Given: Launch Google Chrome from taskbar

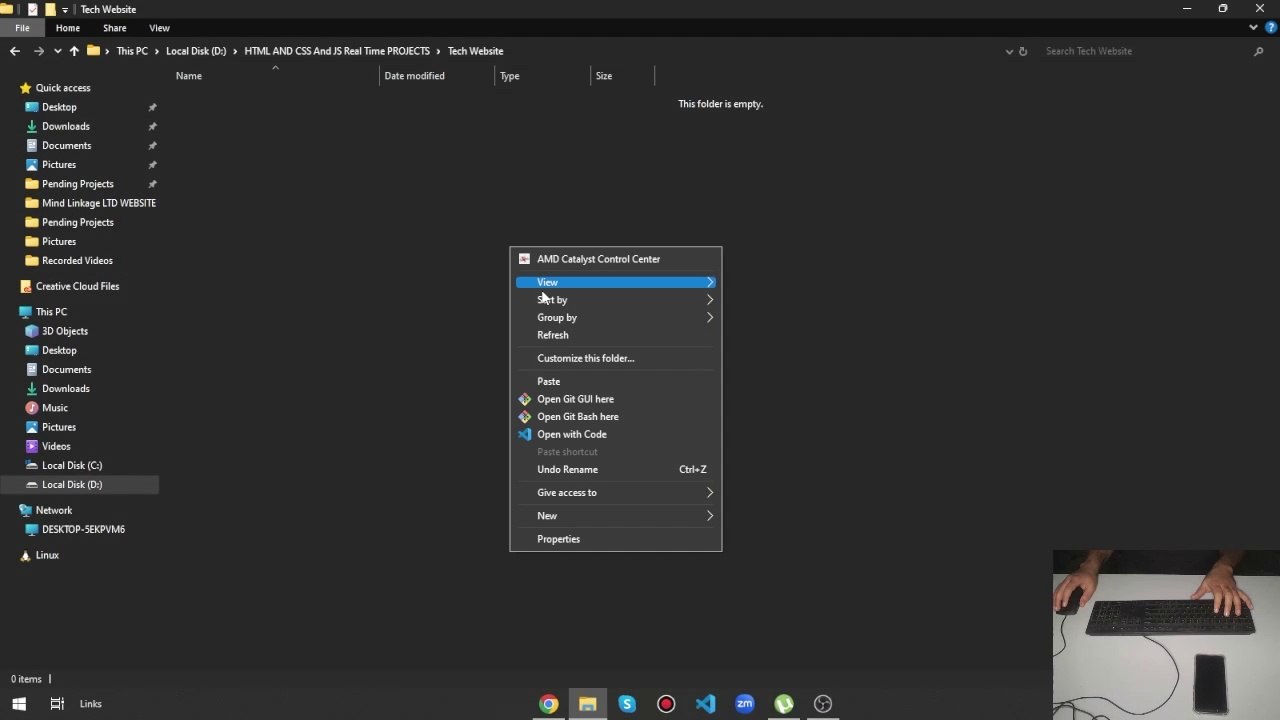Looking at the screenshot, I should pos(548,704).
